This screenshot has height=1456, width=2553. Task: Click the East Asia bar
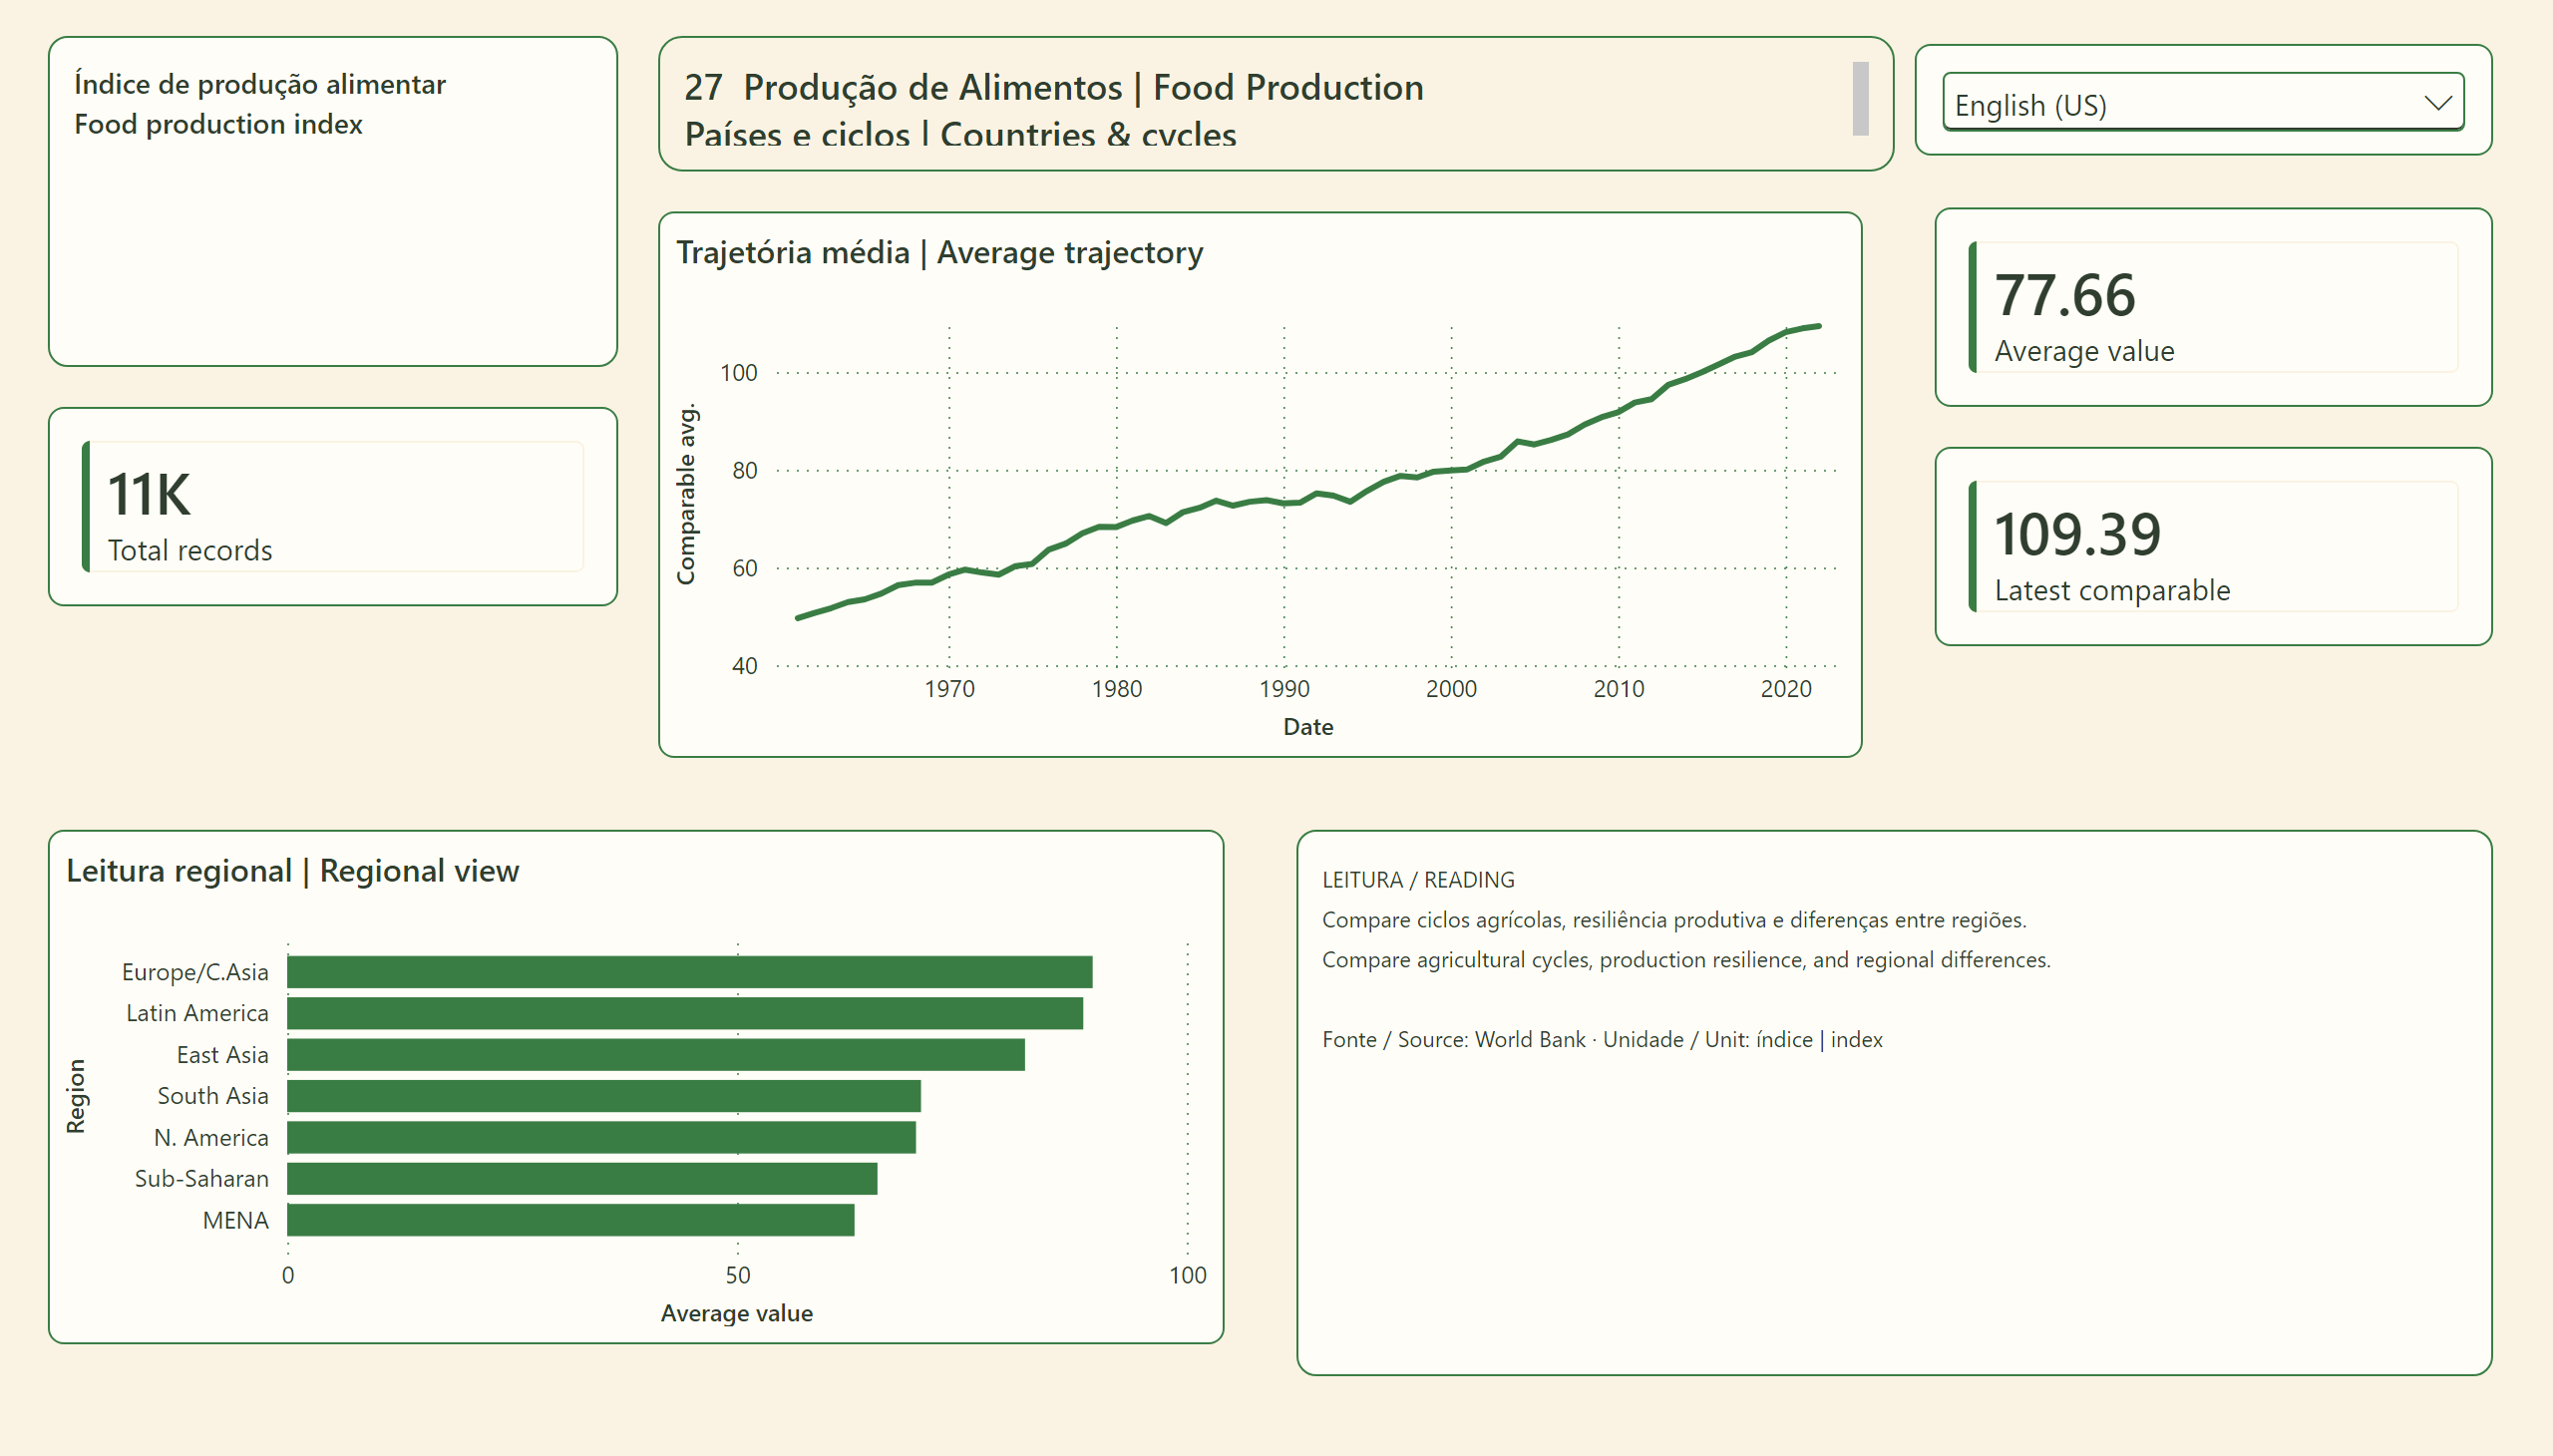656,1055
